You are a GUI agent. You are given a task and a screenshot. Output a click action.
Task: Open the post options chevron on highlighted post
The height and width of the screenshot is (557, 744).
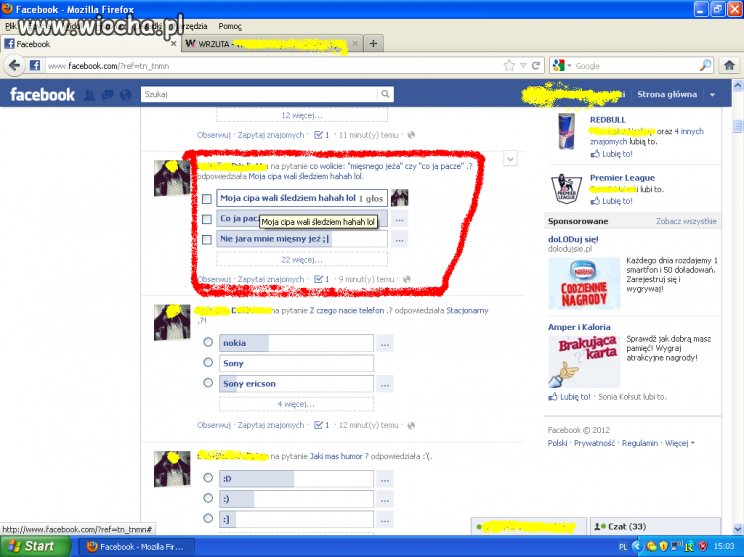click(x=510, y=159)
